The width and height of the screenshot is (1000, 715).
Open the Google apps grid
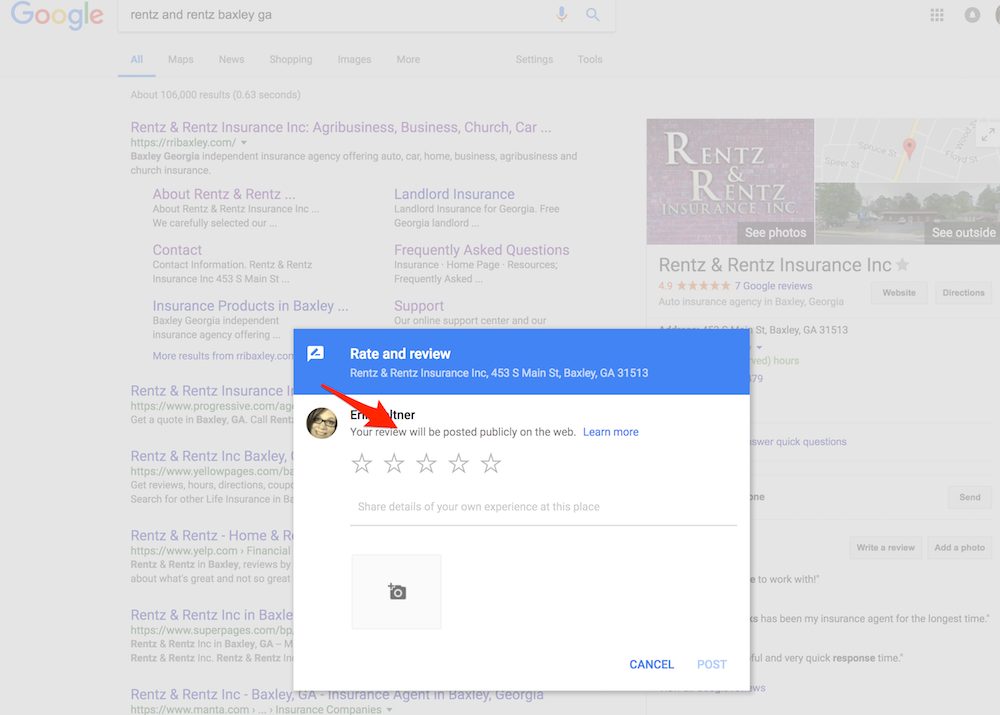coord(937,15)
